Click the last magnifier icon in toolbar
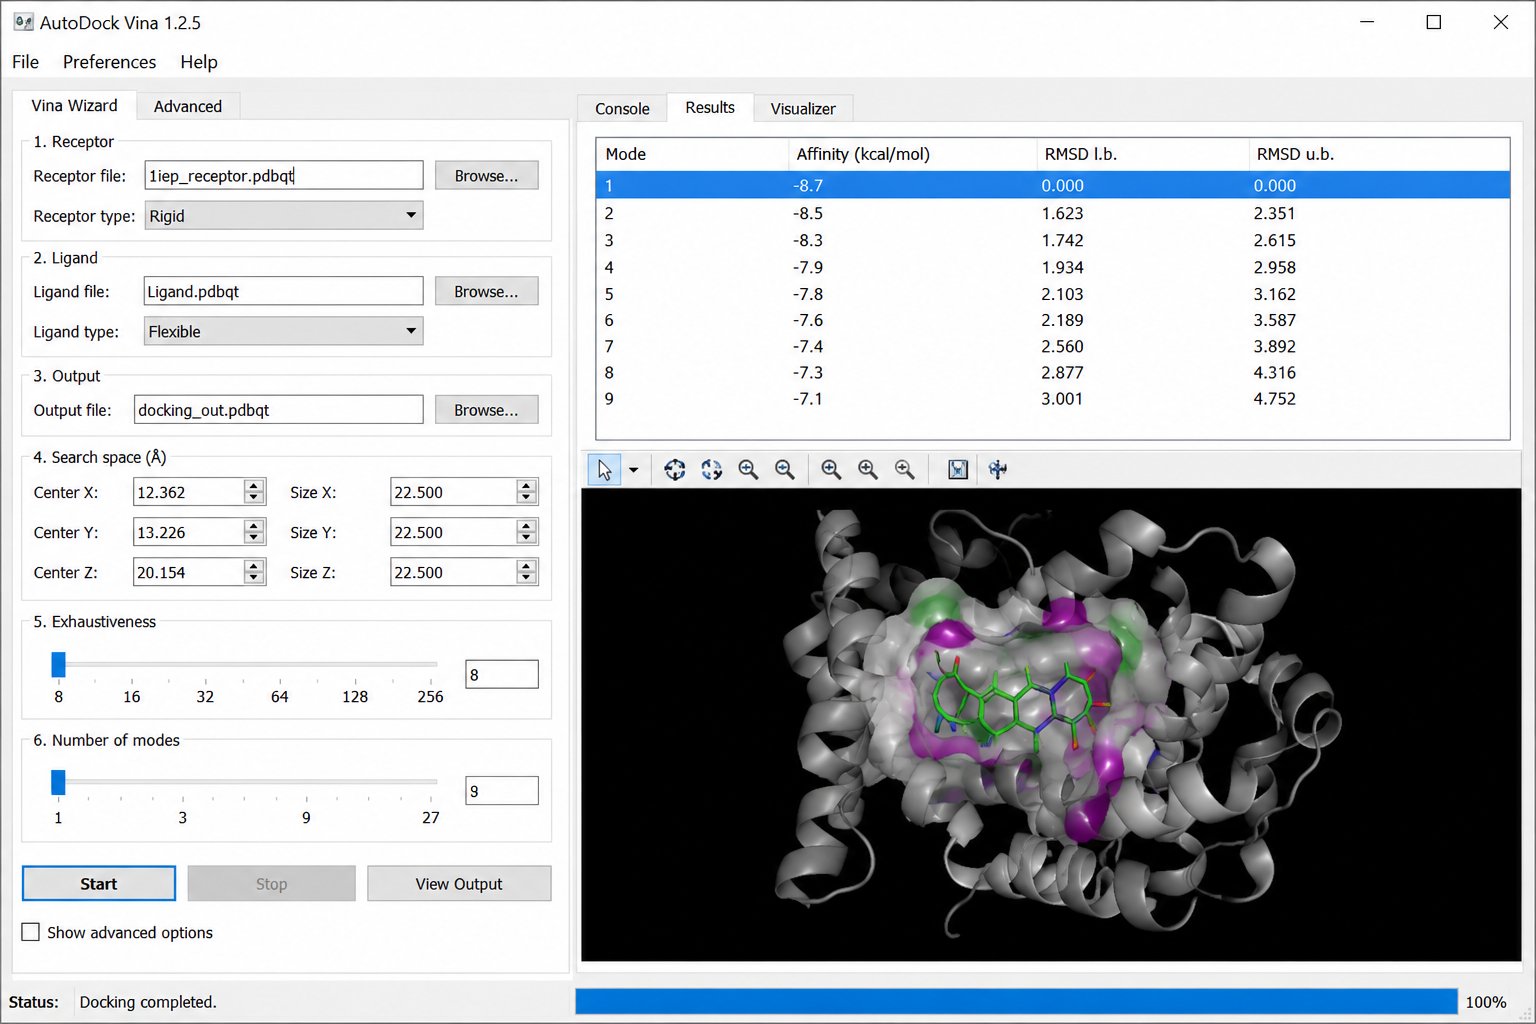1536x1024 pixels. [x=905, y=469]
